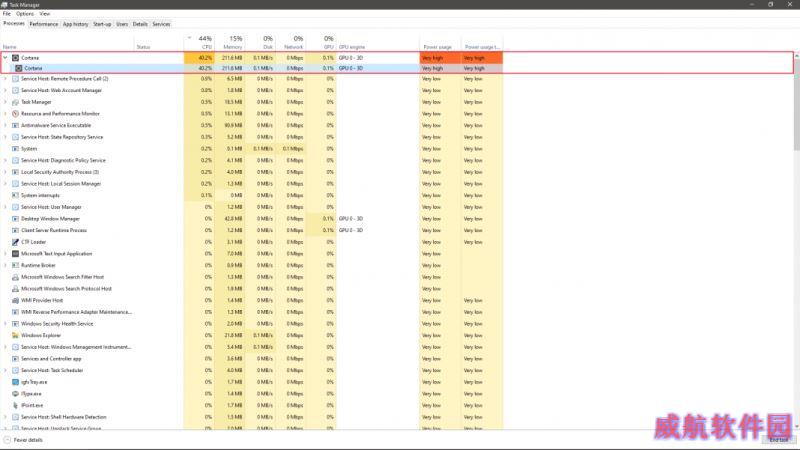Sort processes by CPU column header

point(199,42)
